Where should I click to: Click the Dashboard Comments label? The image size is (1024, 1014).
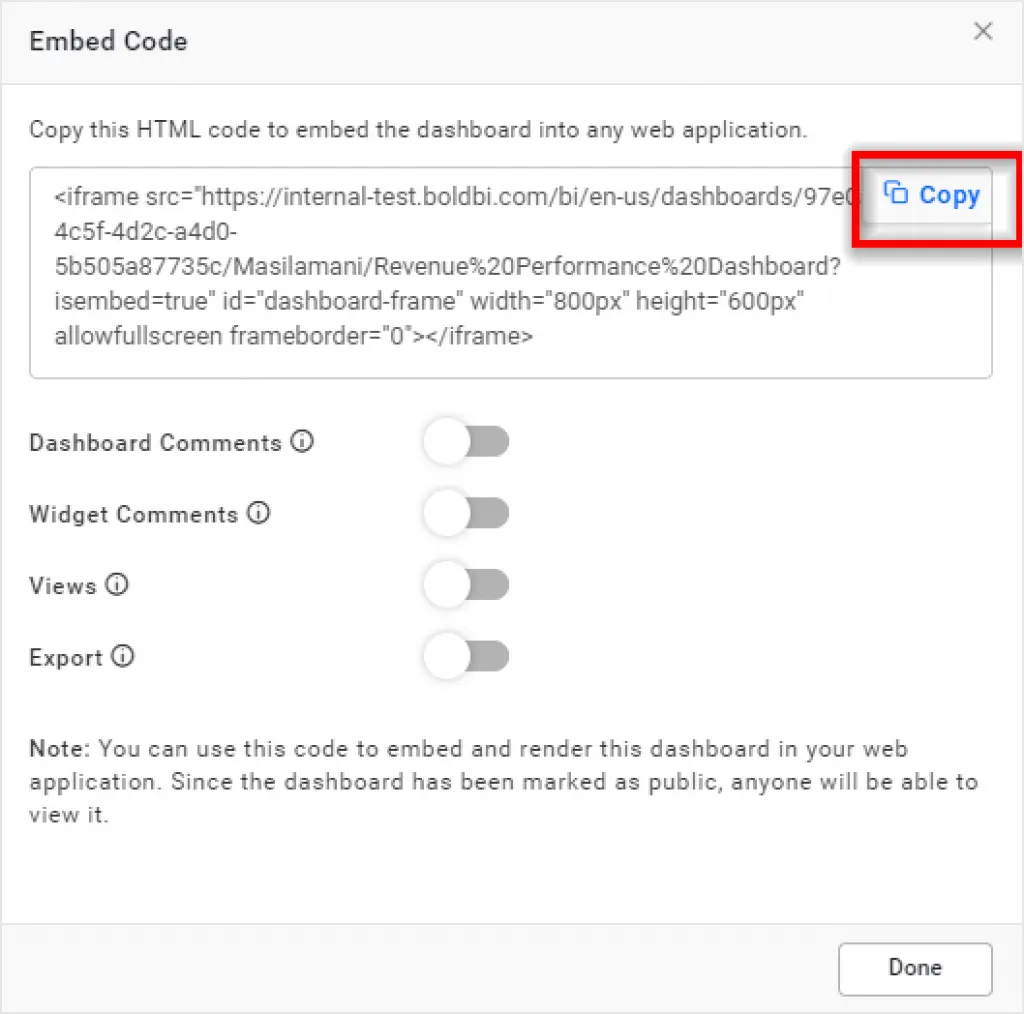156,443
